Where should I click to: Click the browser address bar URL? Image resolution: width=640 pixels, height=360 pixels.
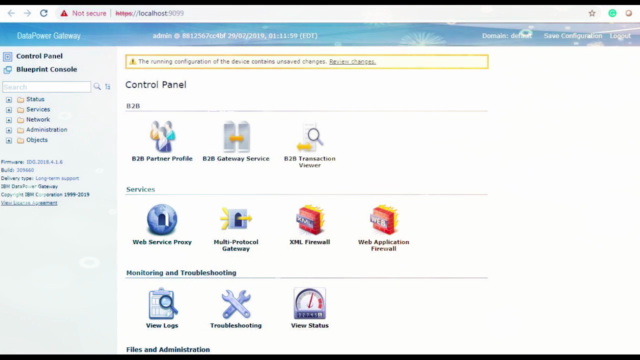(150, 13)
